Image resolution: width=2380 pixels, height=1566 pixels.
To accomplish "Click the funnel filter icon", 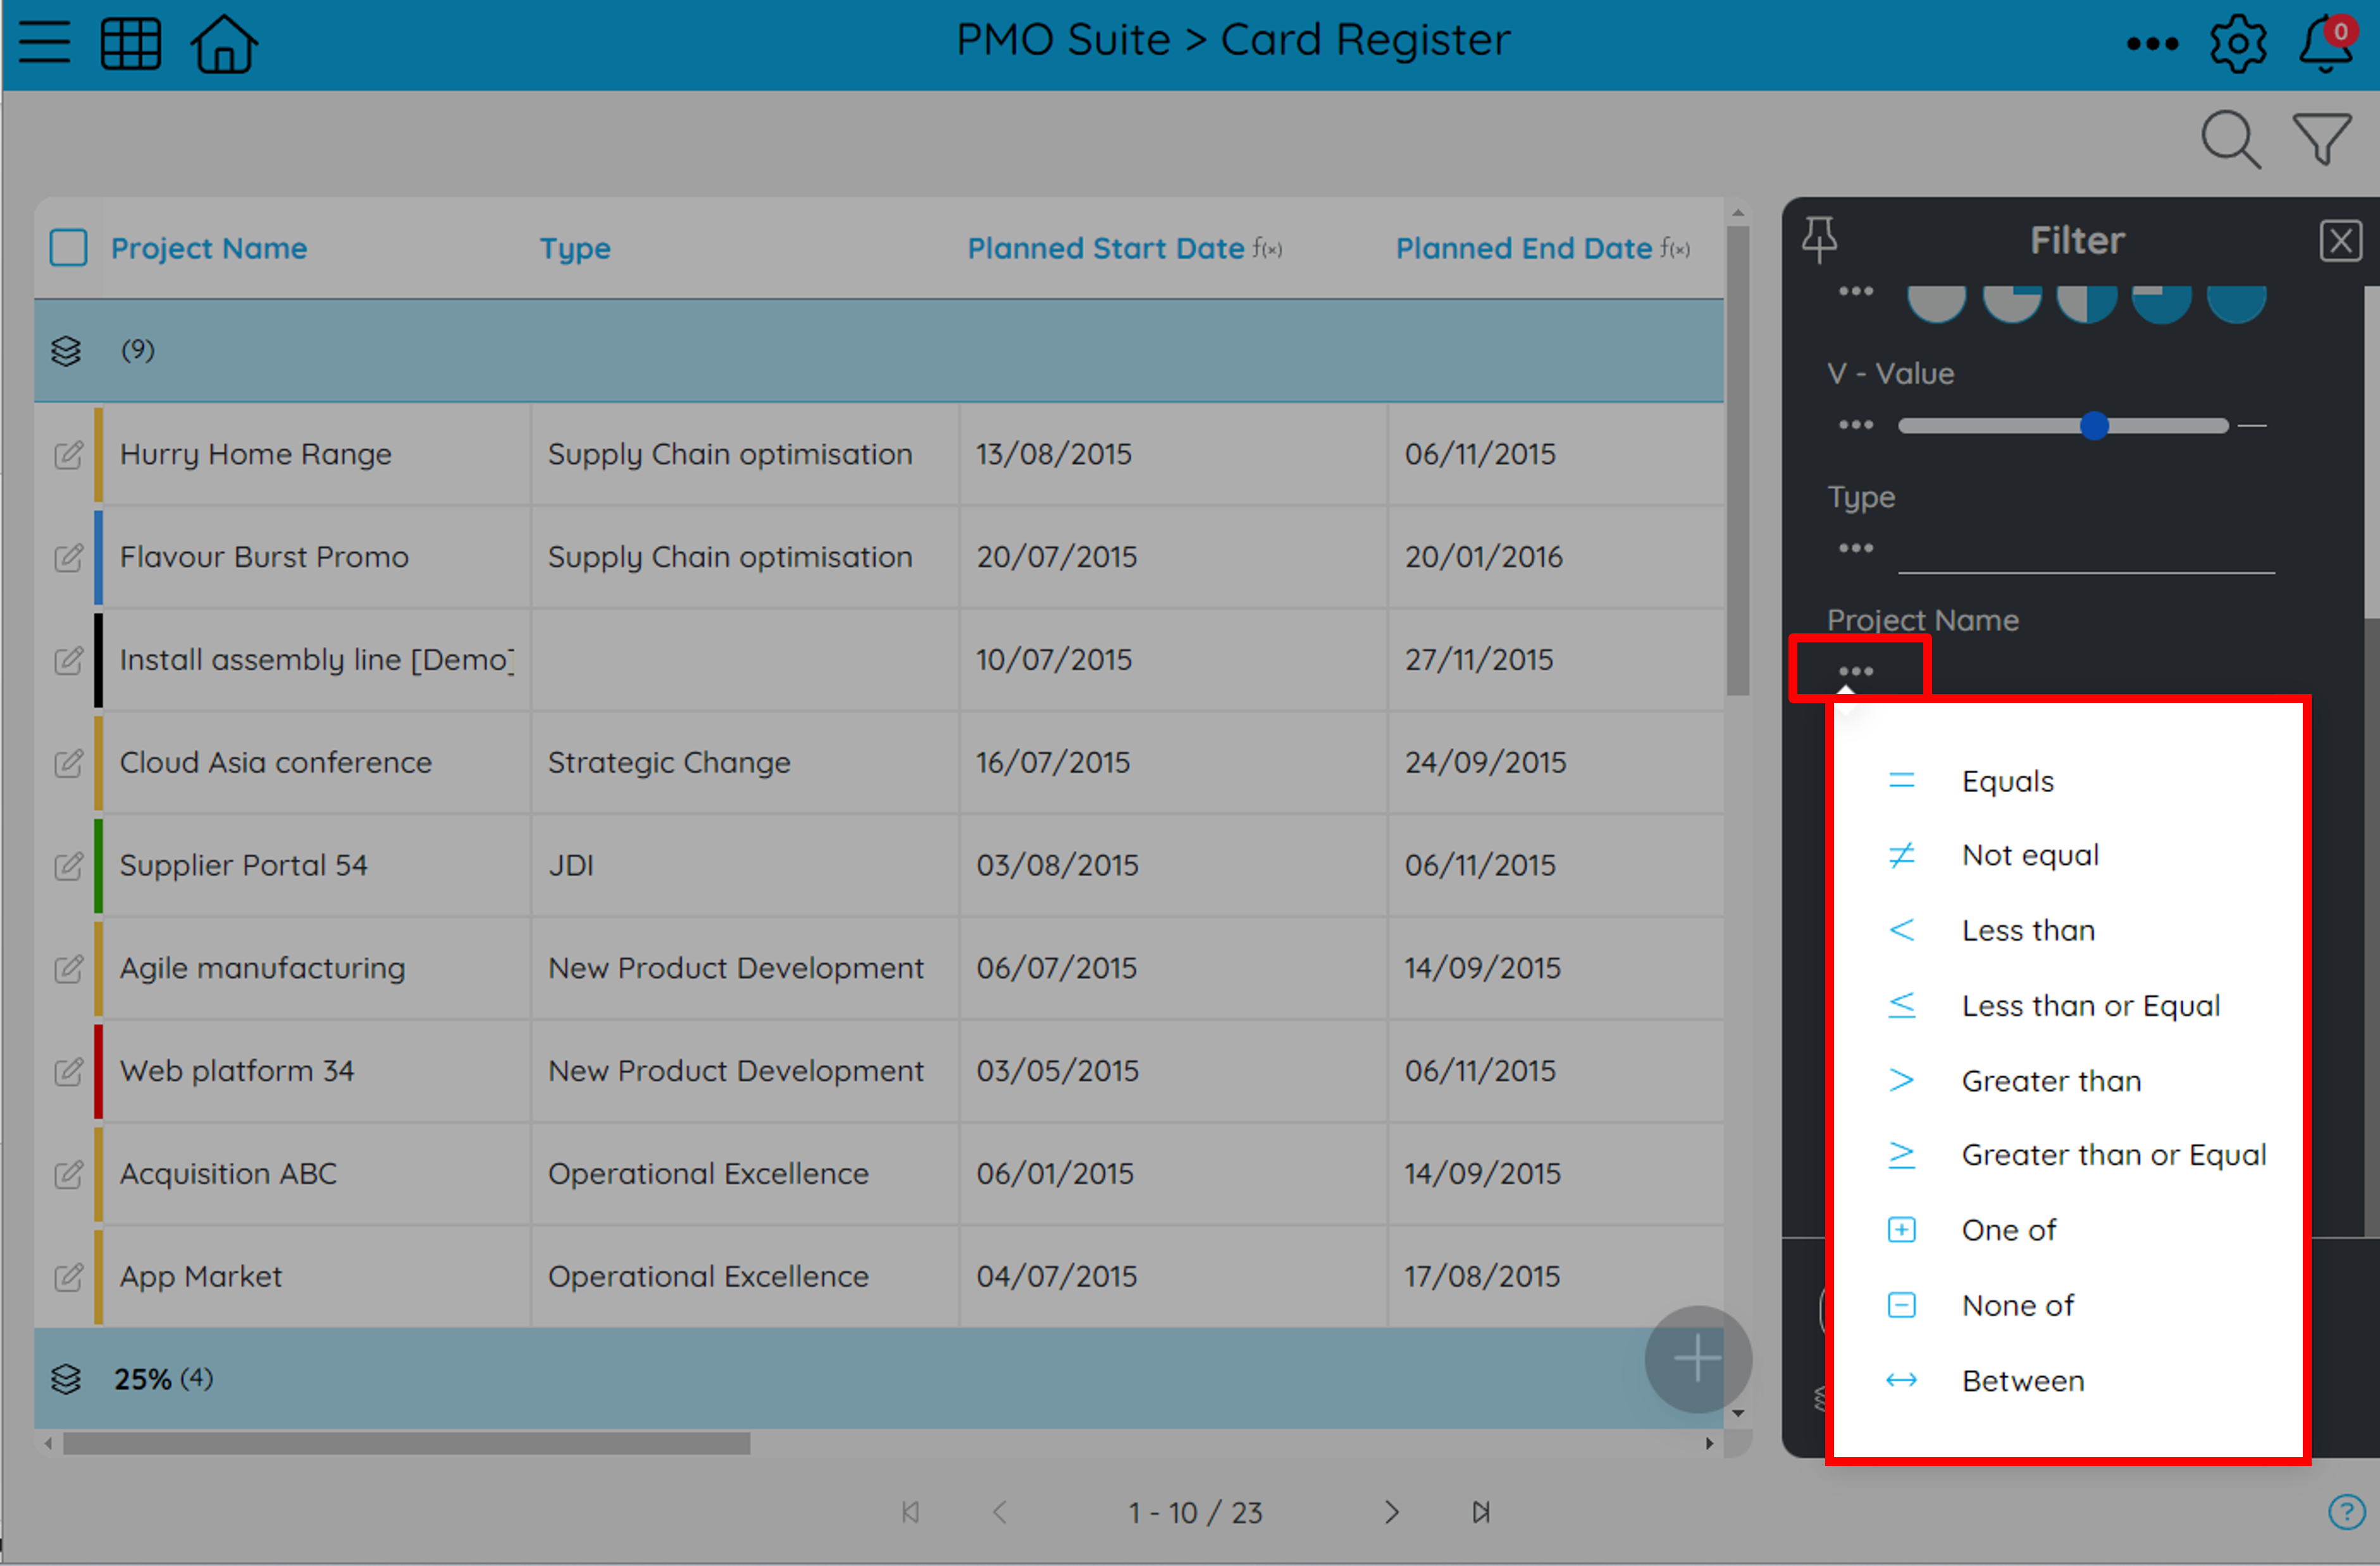I will tap(2322, 139).
